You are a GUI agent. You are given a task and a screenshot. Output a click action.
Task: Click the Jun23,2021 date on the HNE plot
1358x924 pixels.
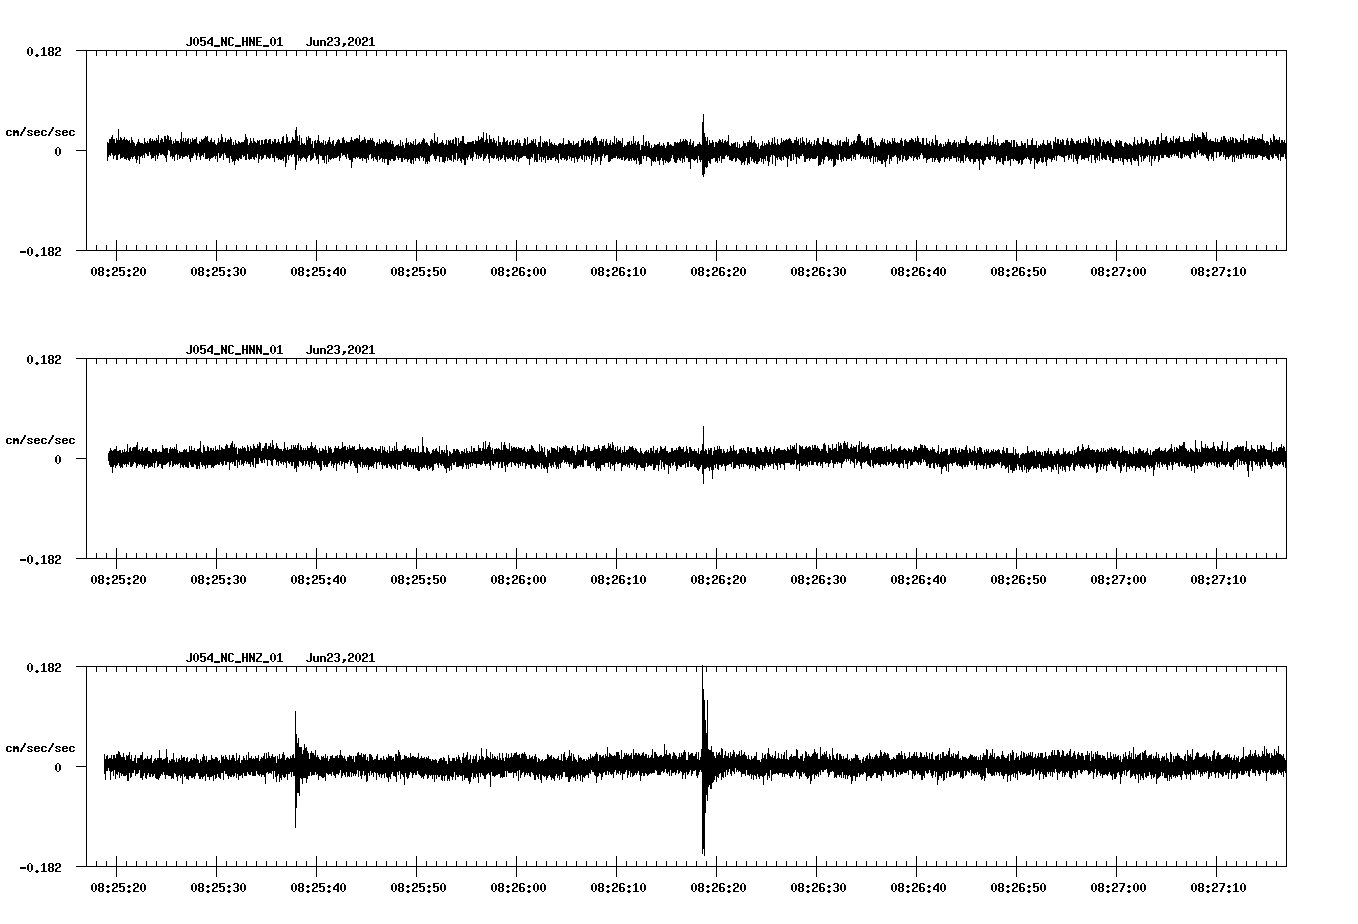340,42
